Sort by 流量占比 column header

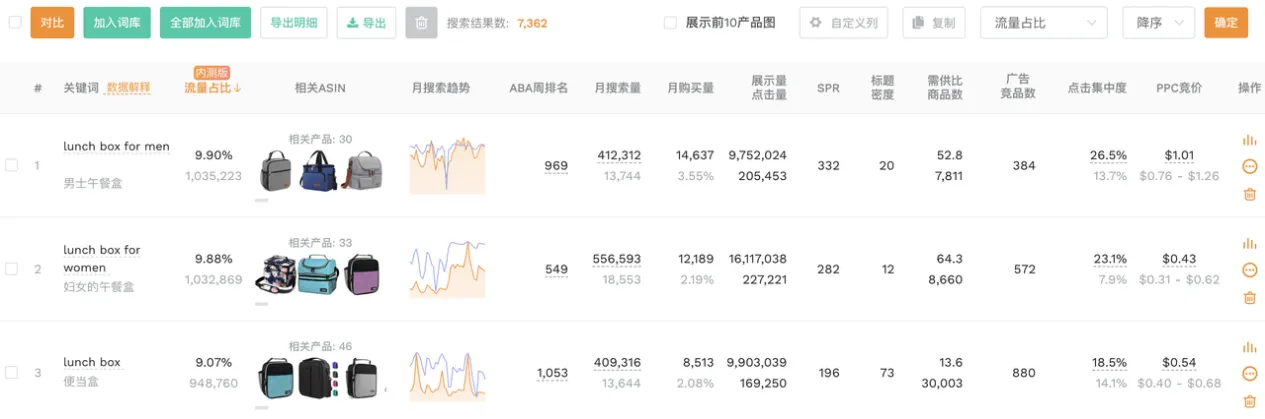pyautogui.click(x=213, y=88)
